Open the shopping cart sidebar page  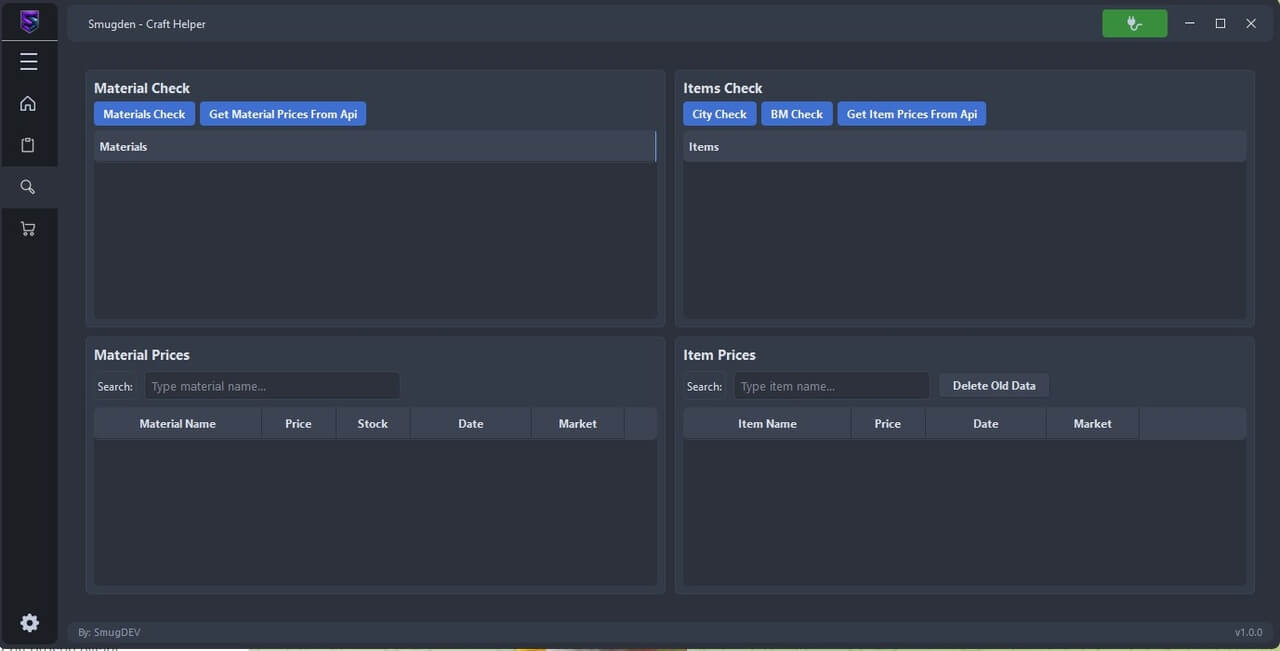pos(28,229)
